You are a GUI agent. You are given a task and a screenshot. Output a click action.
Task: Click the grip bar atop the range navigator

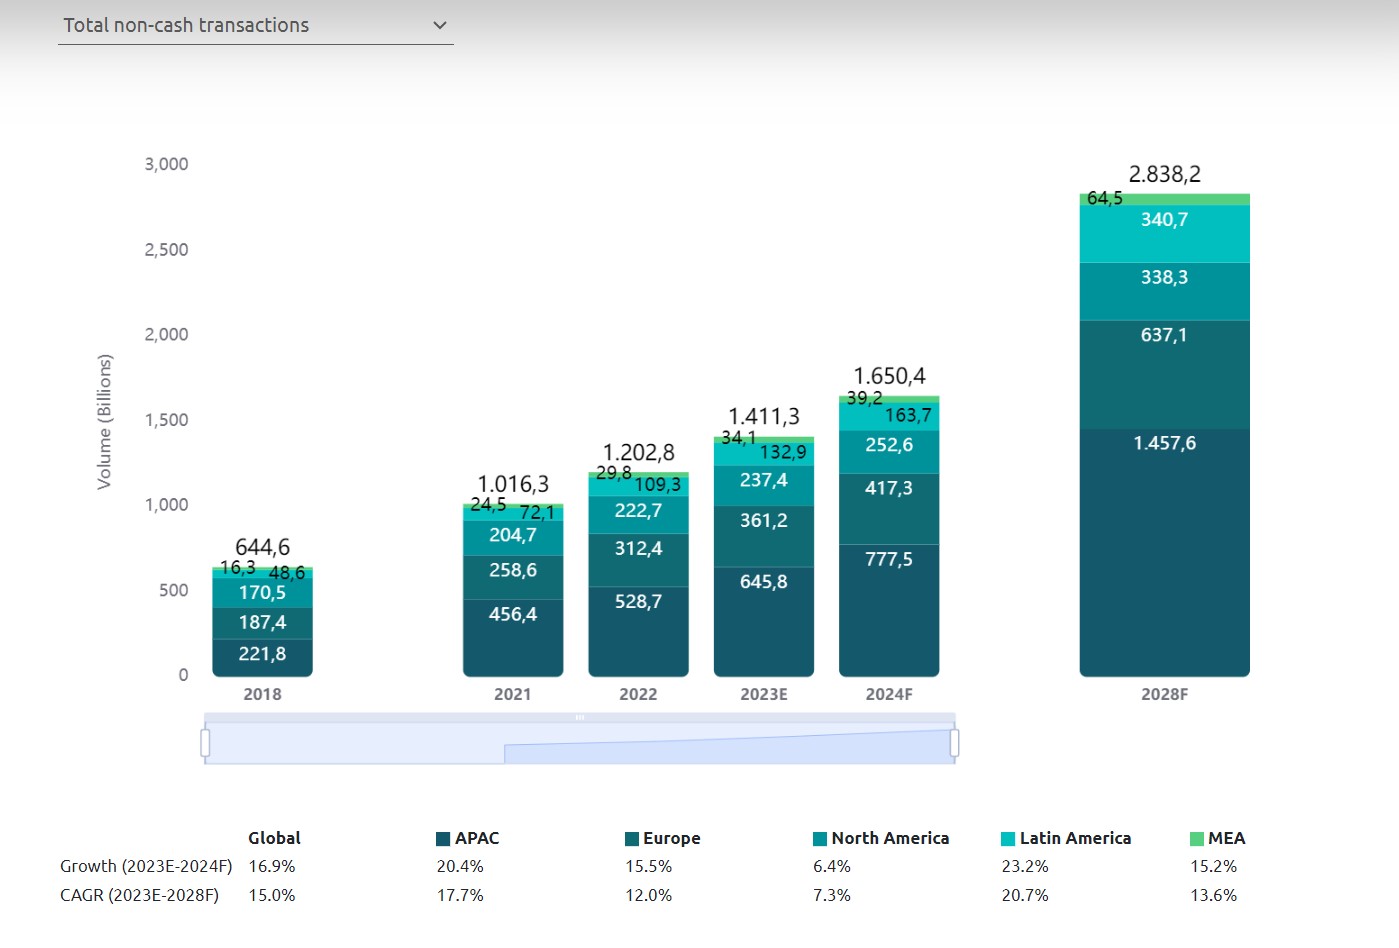click(x=580, y=717)
